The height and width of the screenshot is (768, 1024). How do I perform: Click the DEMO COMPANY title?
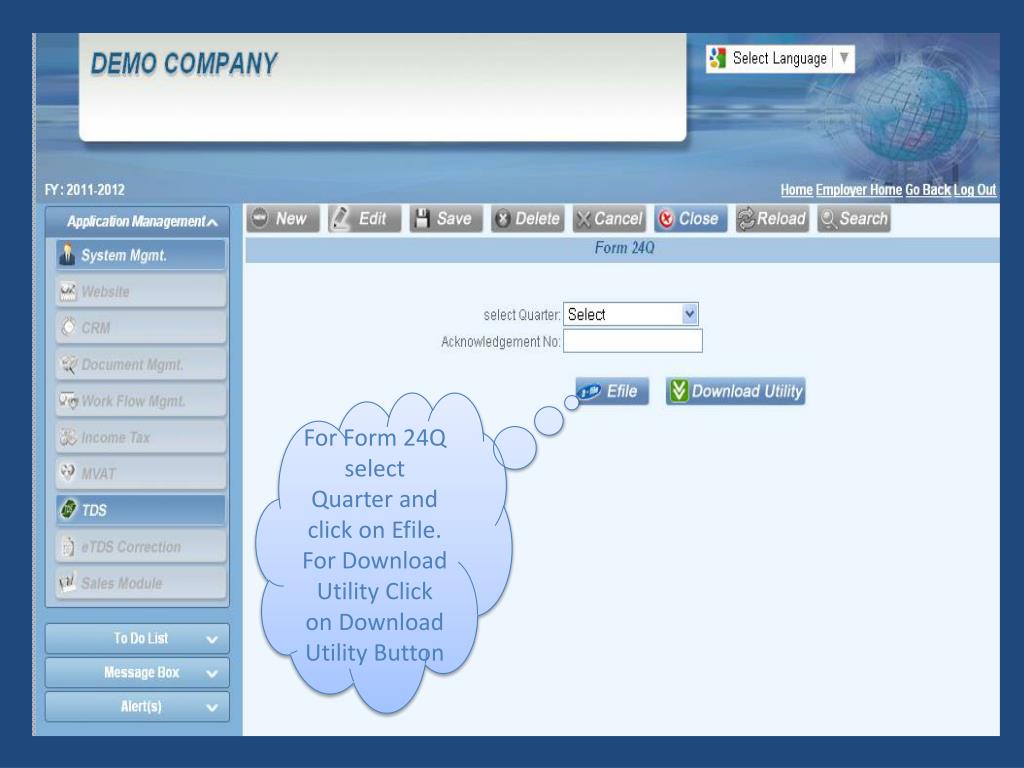pos(184,64)
